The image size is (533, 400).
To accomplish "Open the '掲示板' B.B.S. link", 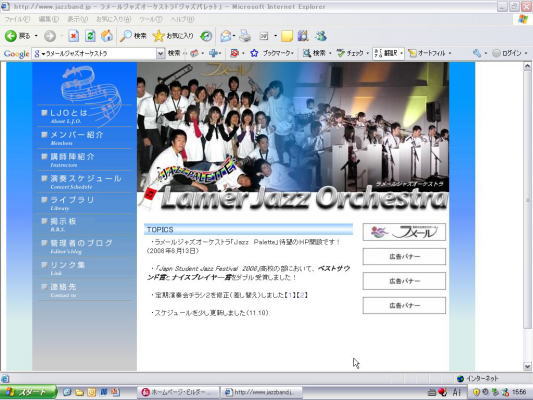I will pos(59,225).
